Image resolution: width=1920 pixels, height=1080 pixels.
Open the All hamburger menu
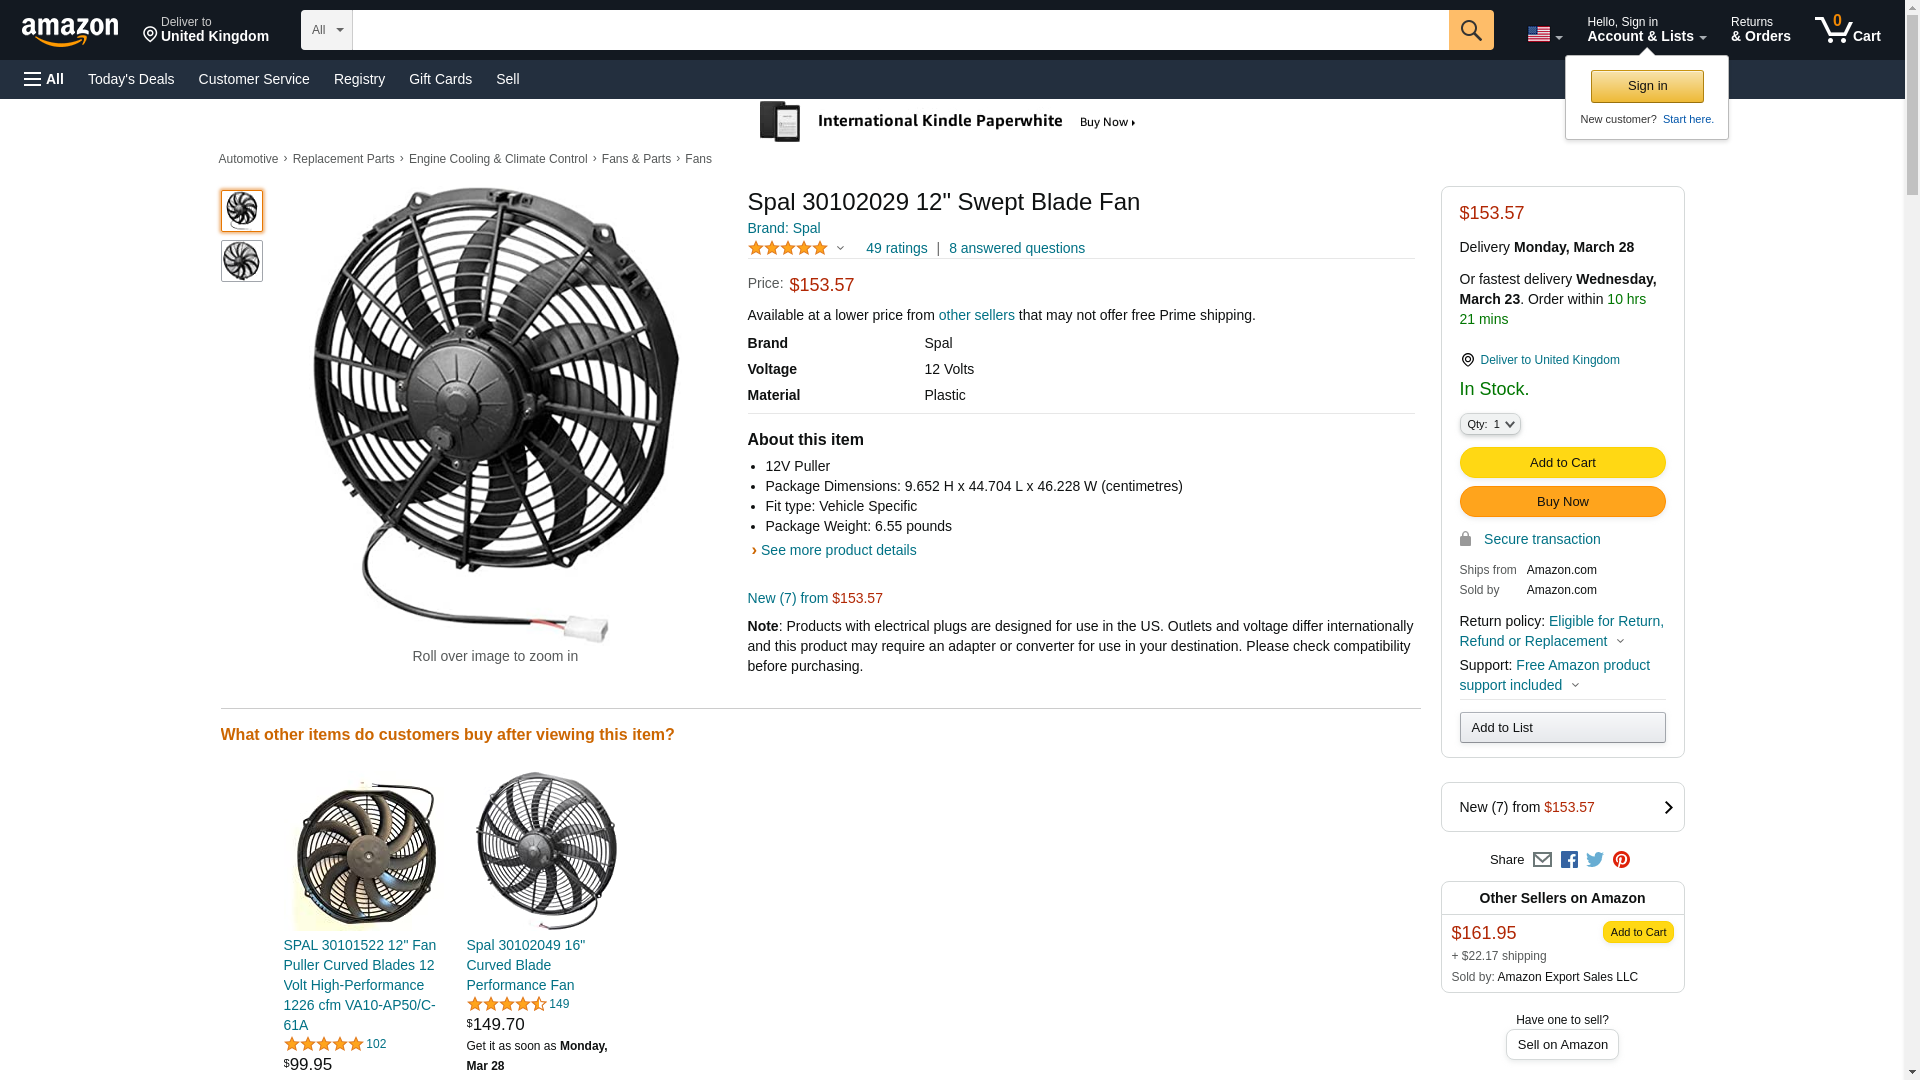tap(44, 79)
